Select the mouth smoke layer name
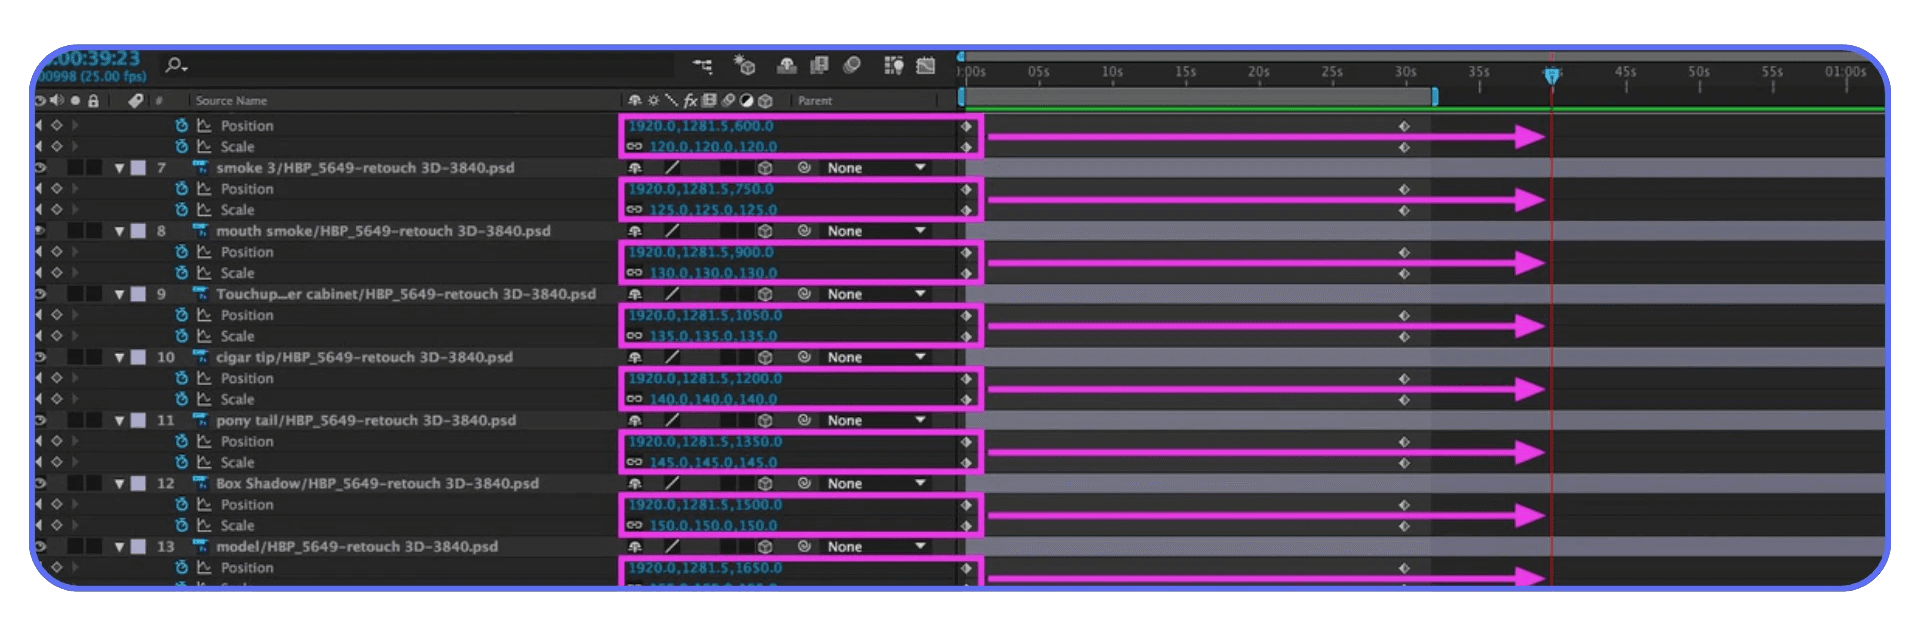 click(383, 231)
